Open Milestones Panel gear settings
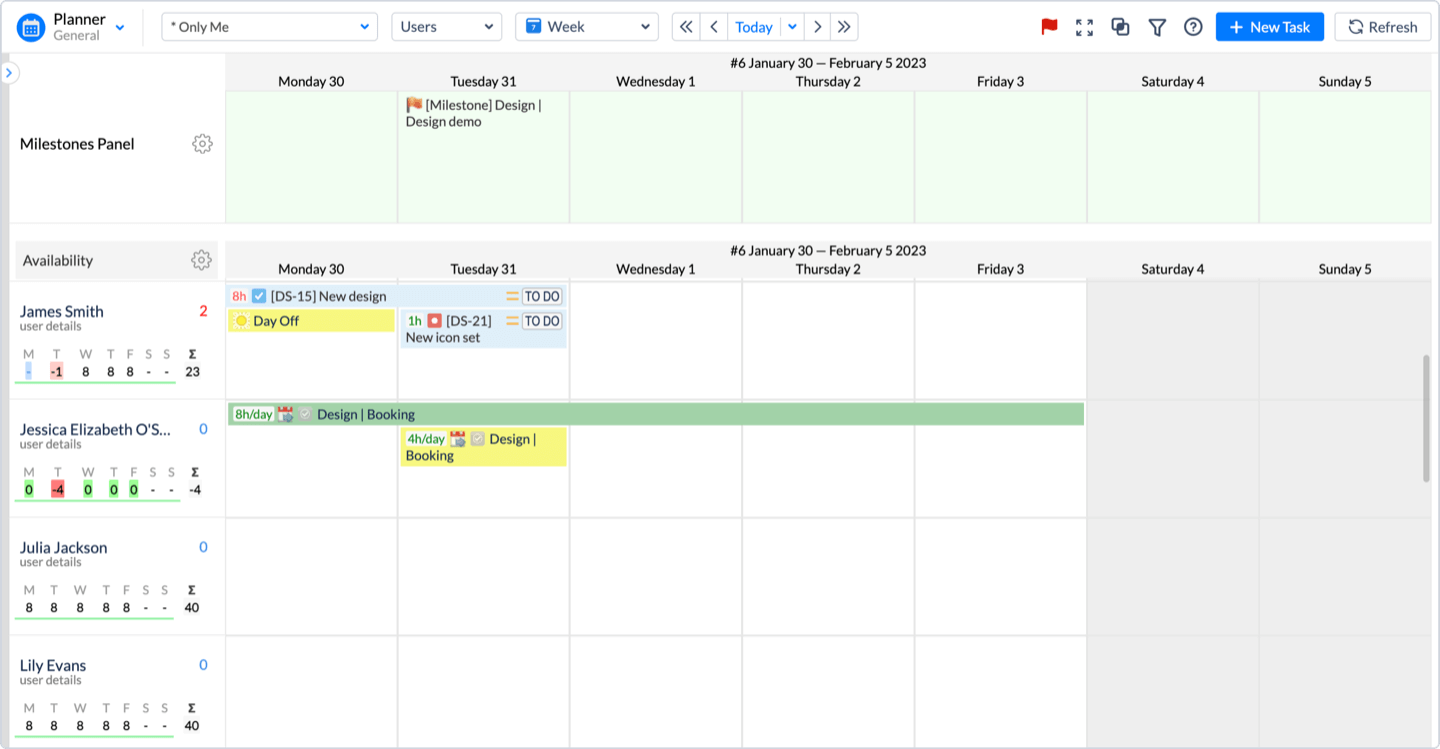The height and width of the screenshot is (749, 1440). (202, 144)
